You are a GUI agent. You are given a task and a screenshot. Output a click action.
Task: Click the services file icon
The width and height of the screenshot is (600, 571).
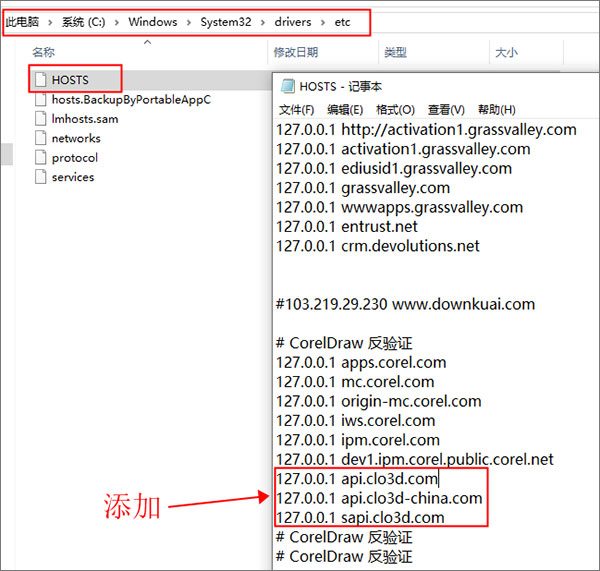pyautogui.click(x=40, y=177)
